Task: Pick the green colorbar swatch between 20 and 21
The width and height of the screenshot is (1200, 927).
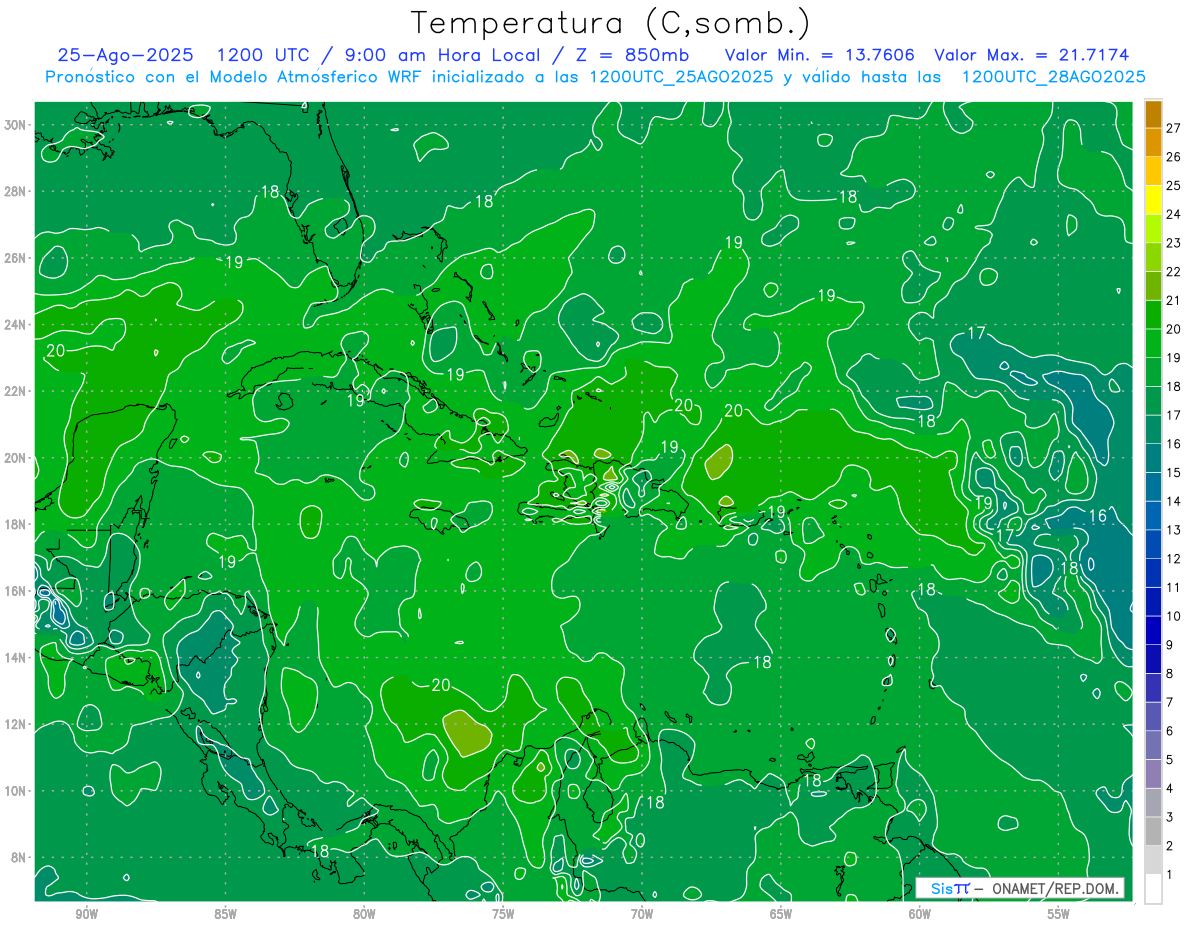Action: click(1153, 315)
